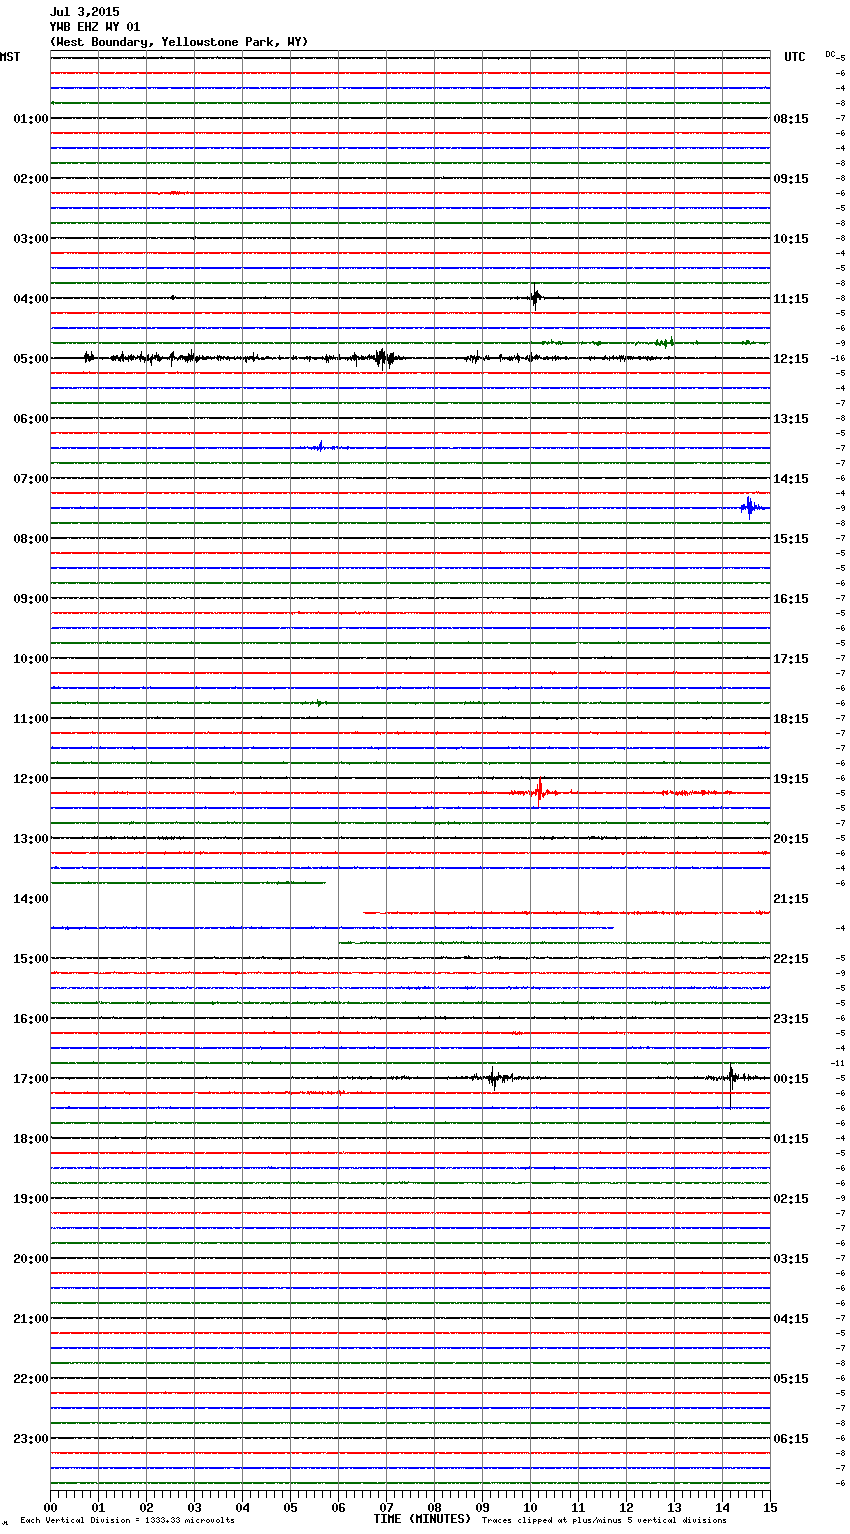
Task: Select the 01:00 MST time label
Action: tap(31, 119)
